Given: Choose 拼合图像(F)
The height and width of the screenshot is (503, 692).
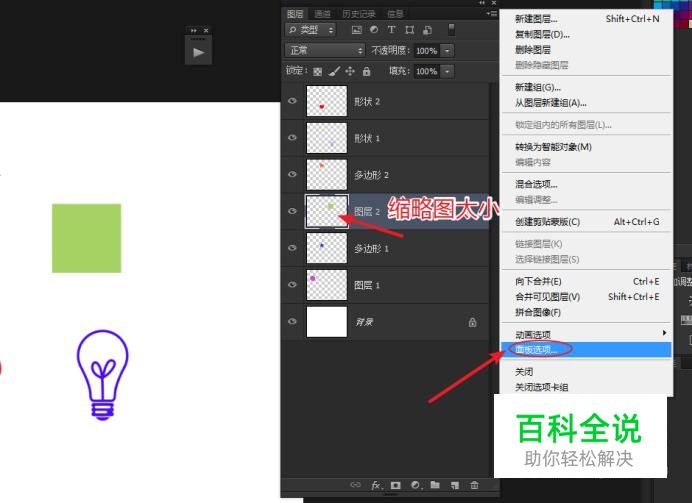Looking at the screenshot, I should point(586,312).
